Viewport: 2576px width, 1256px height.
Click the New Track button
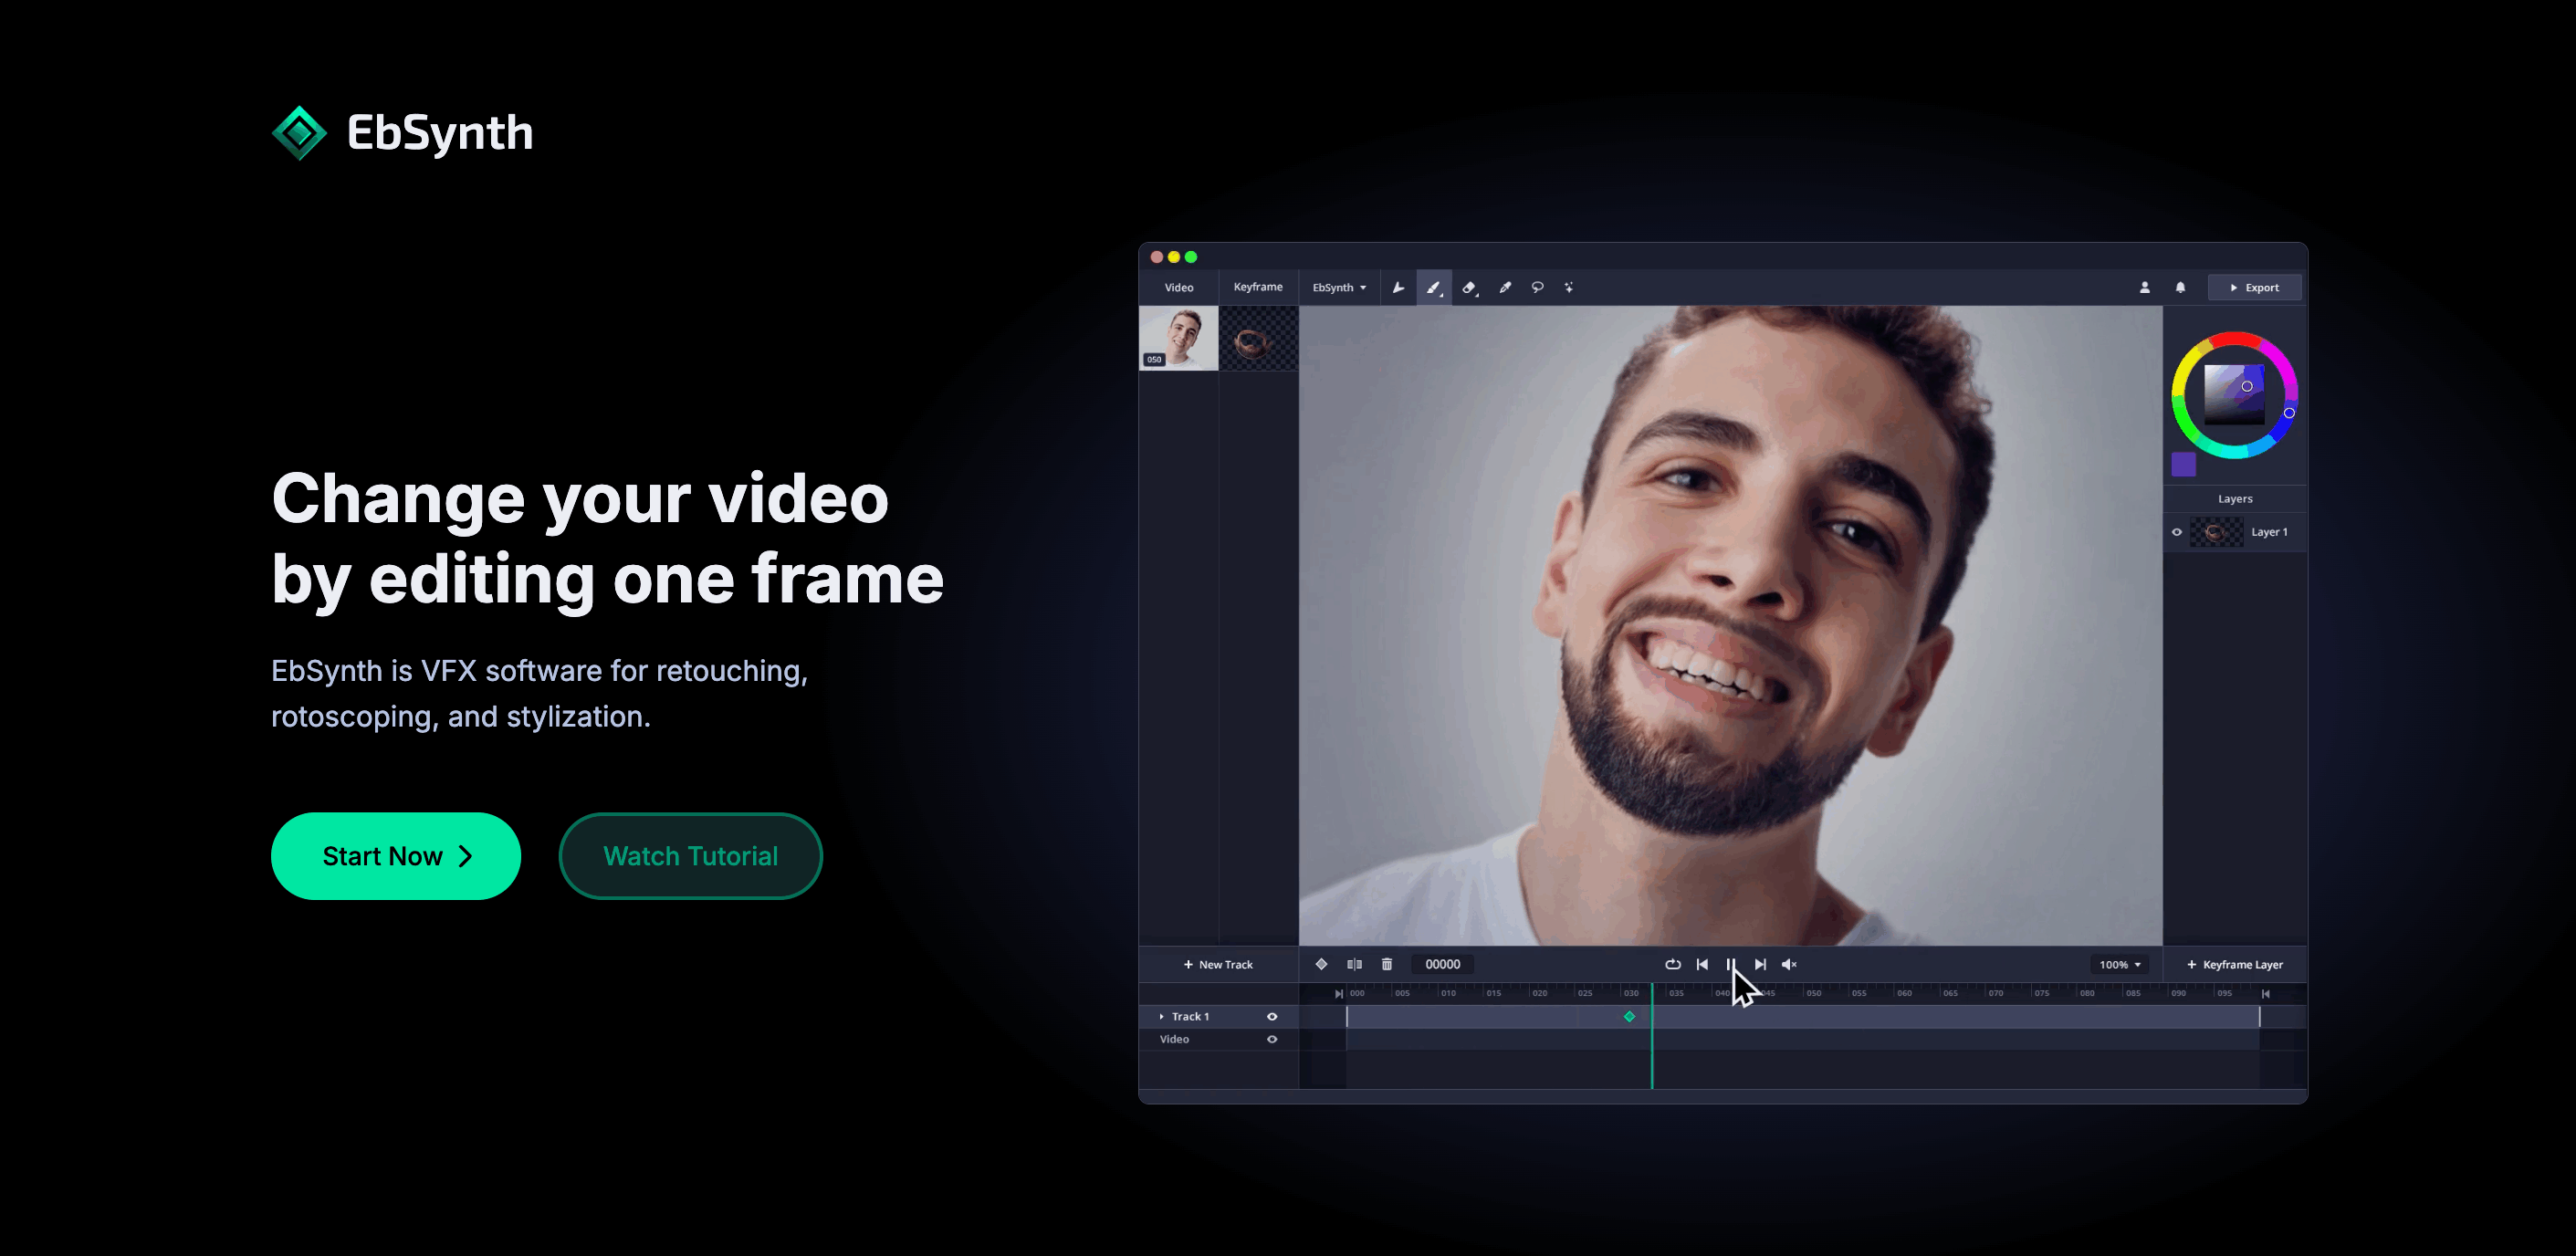coord(1218,964)
